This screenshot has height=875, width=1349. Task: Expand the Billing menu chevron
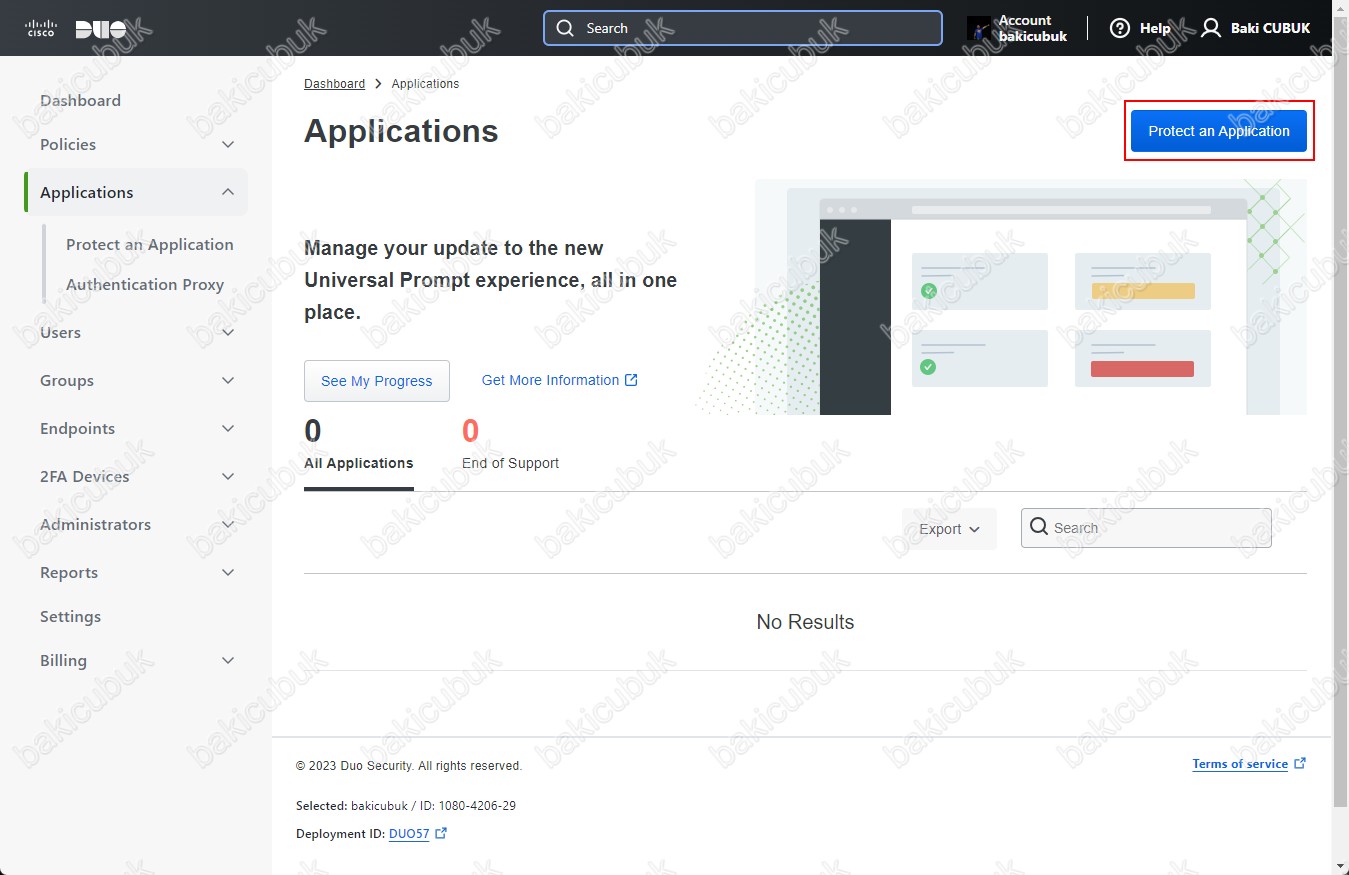228,661
